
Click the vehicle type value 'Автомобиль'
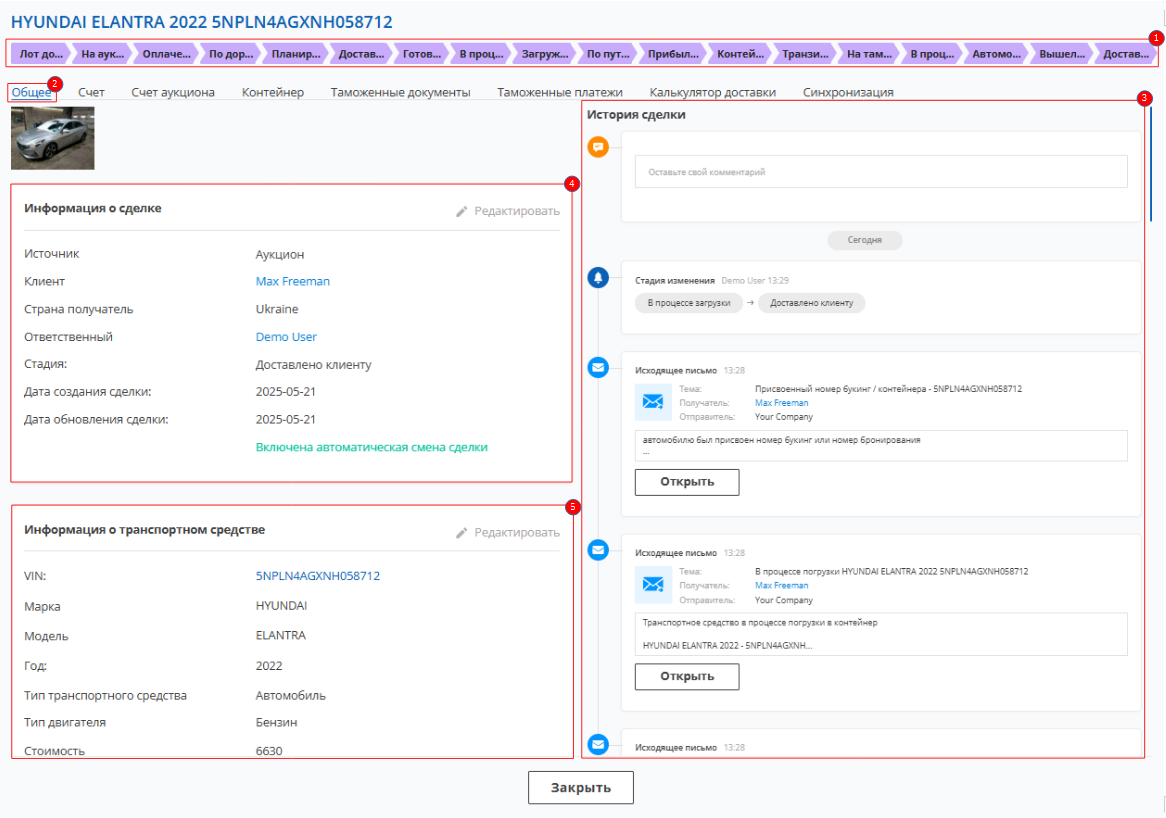291,696
